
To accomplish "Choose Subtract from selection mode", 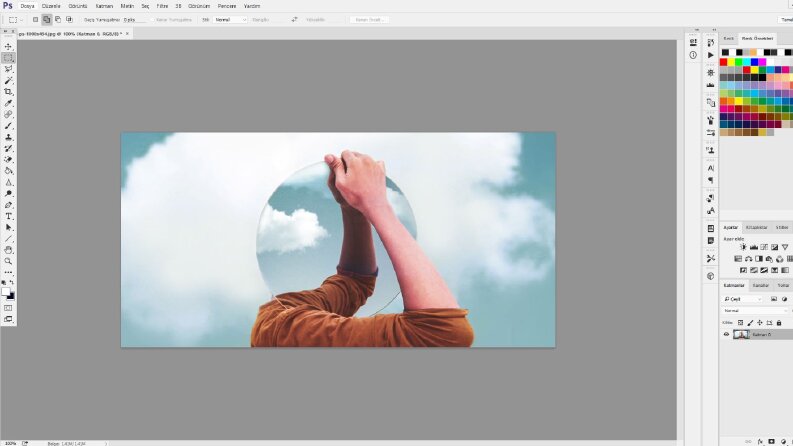I will coord(58,20).
